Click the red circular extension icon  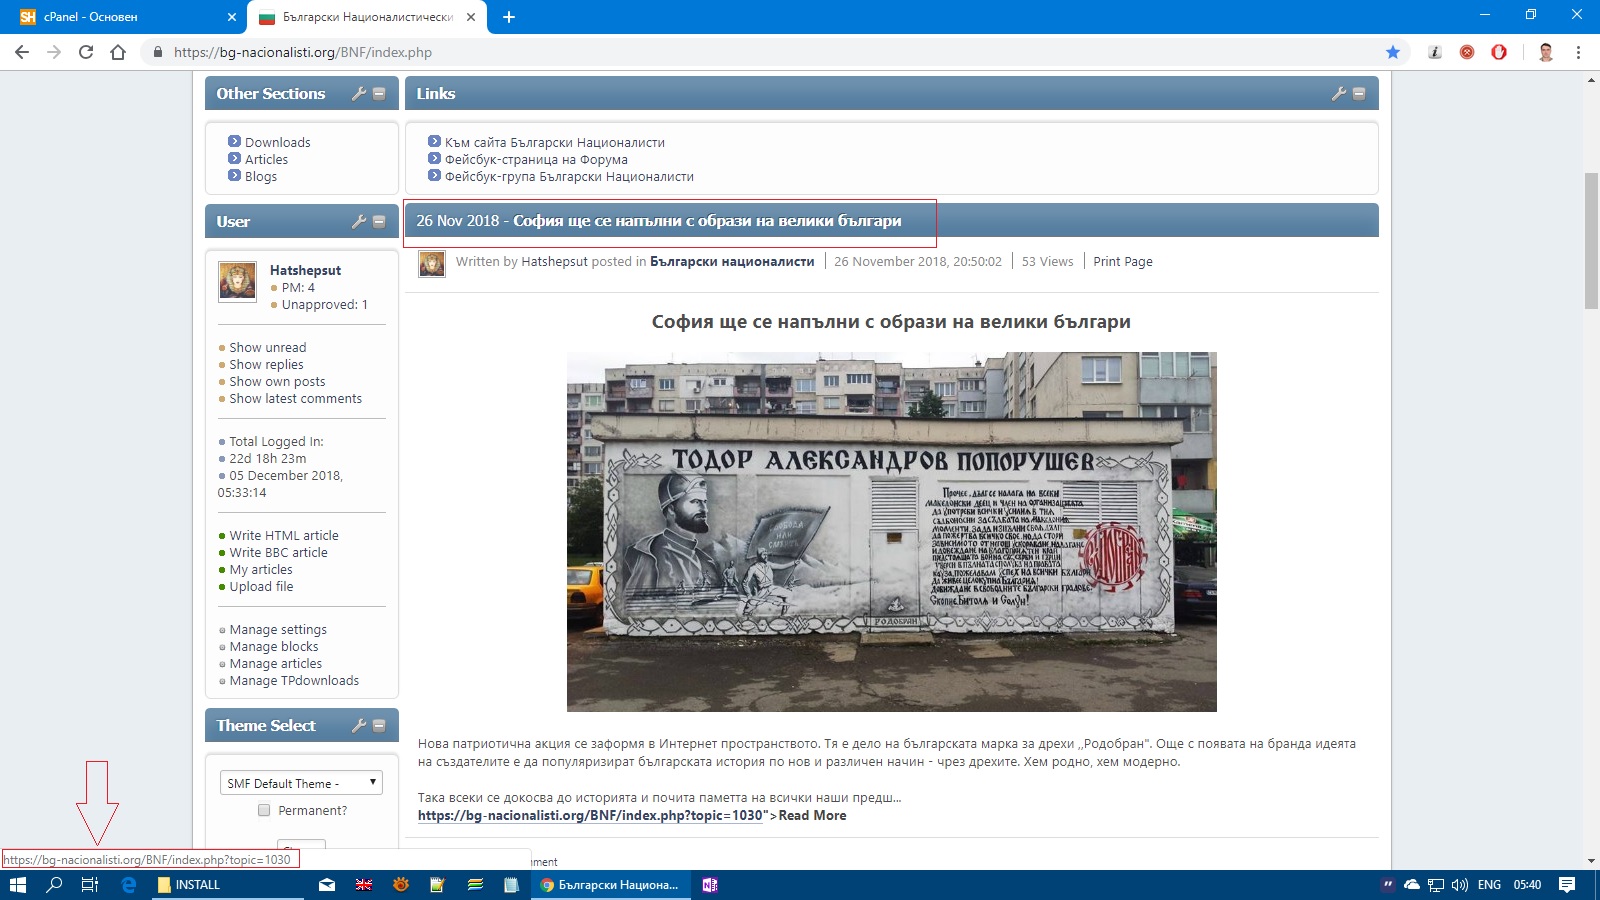point(1467,52)
